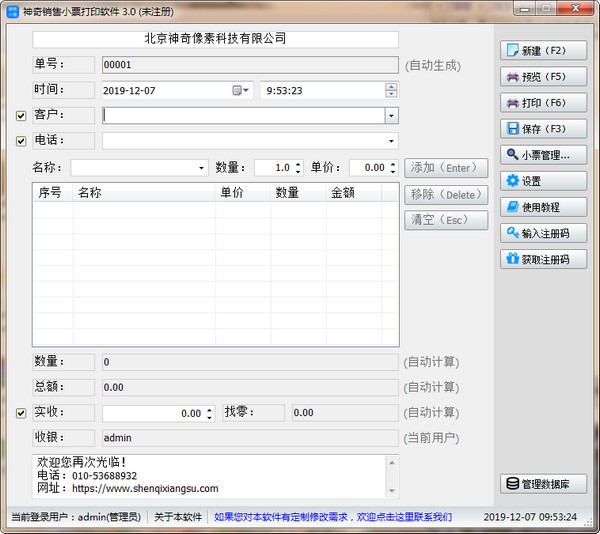Image resolution: width=600 pixels, height=534 pixels.
Task: Open Manage Database (管理数据库)
Action: coord(543,484)
